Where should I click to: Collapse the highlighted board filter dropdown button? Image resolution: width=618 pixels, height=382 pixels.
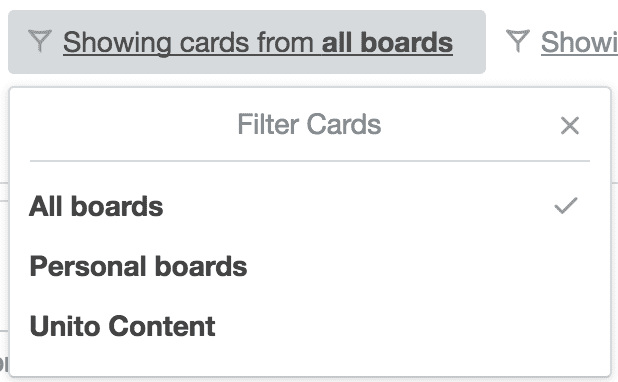click(247, 42)
